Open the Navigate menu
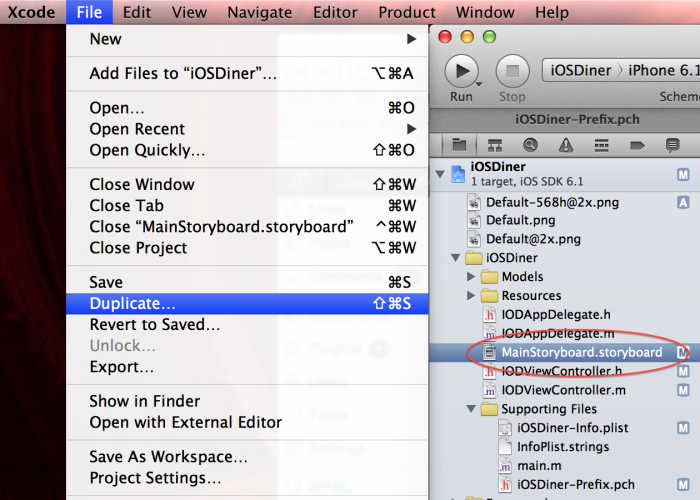Image resolution: width=700 pixels, height=500 pixels. pos(260,12)
